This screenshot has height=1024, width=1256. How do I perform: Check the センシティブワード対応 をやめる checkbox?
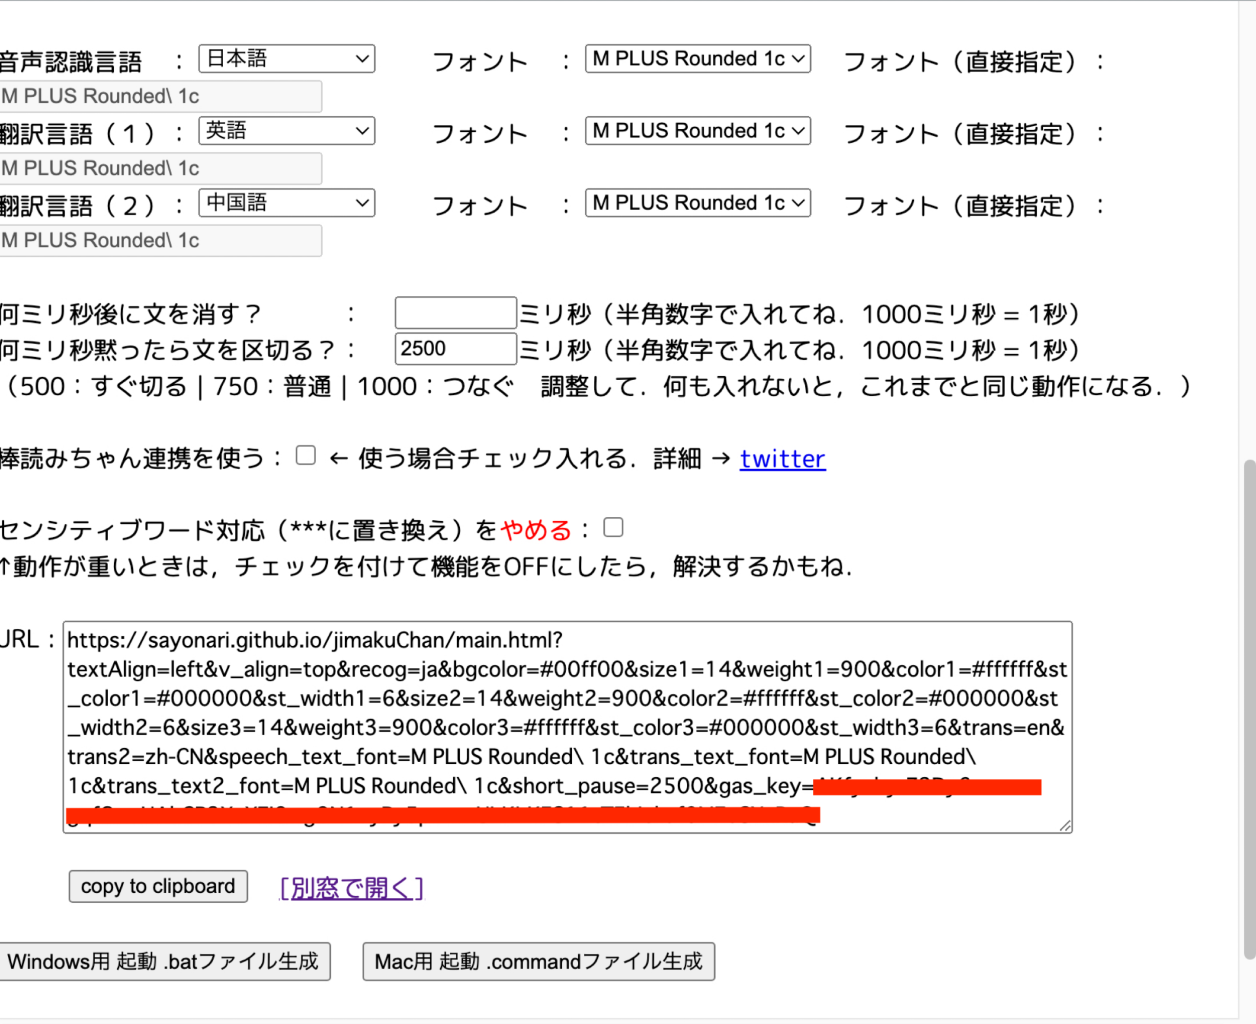click(614, 527)
